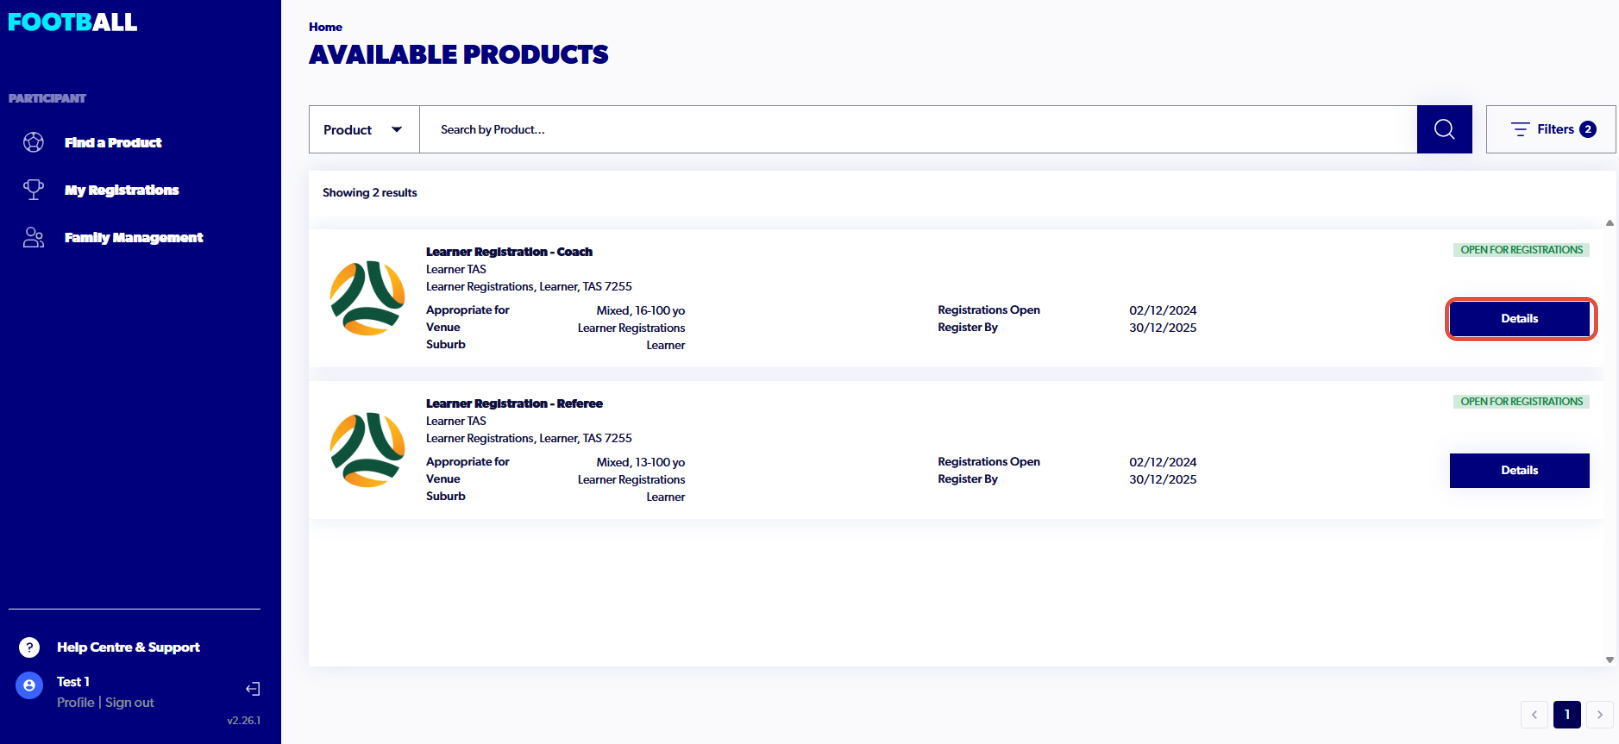Click the Search by Product input field
The width and height of the screenshot is (1619, 744).
click(x=918, y=129)
